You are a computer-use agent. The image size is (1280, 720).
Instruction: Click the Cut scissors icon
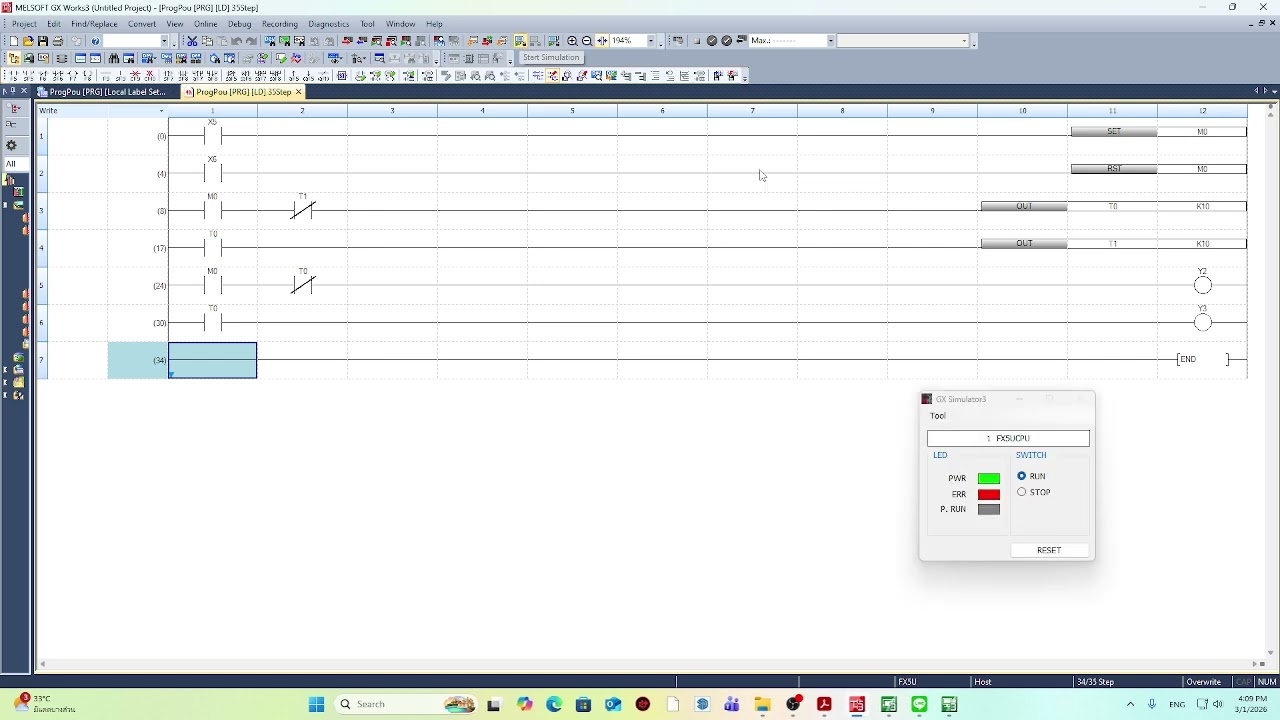pyautogui.click(x=192, y=41)
